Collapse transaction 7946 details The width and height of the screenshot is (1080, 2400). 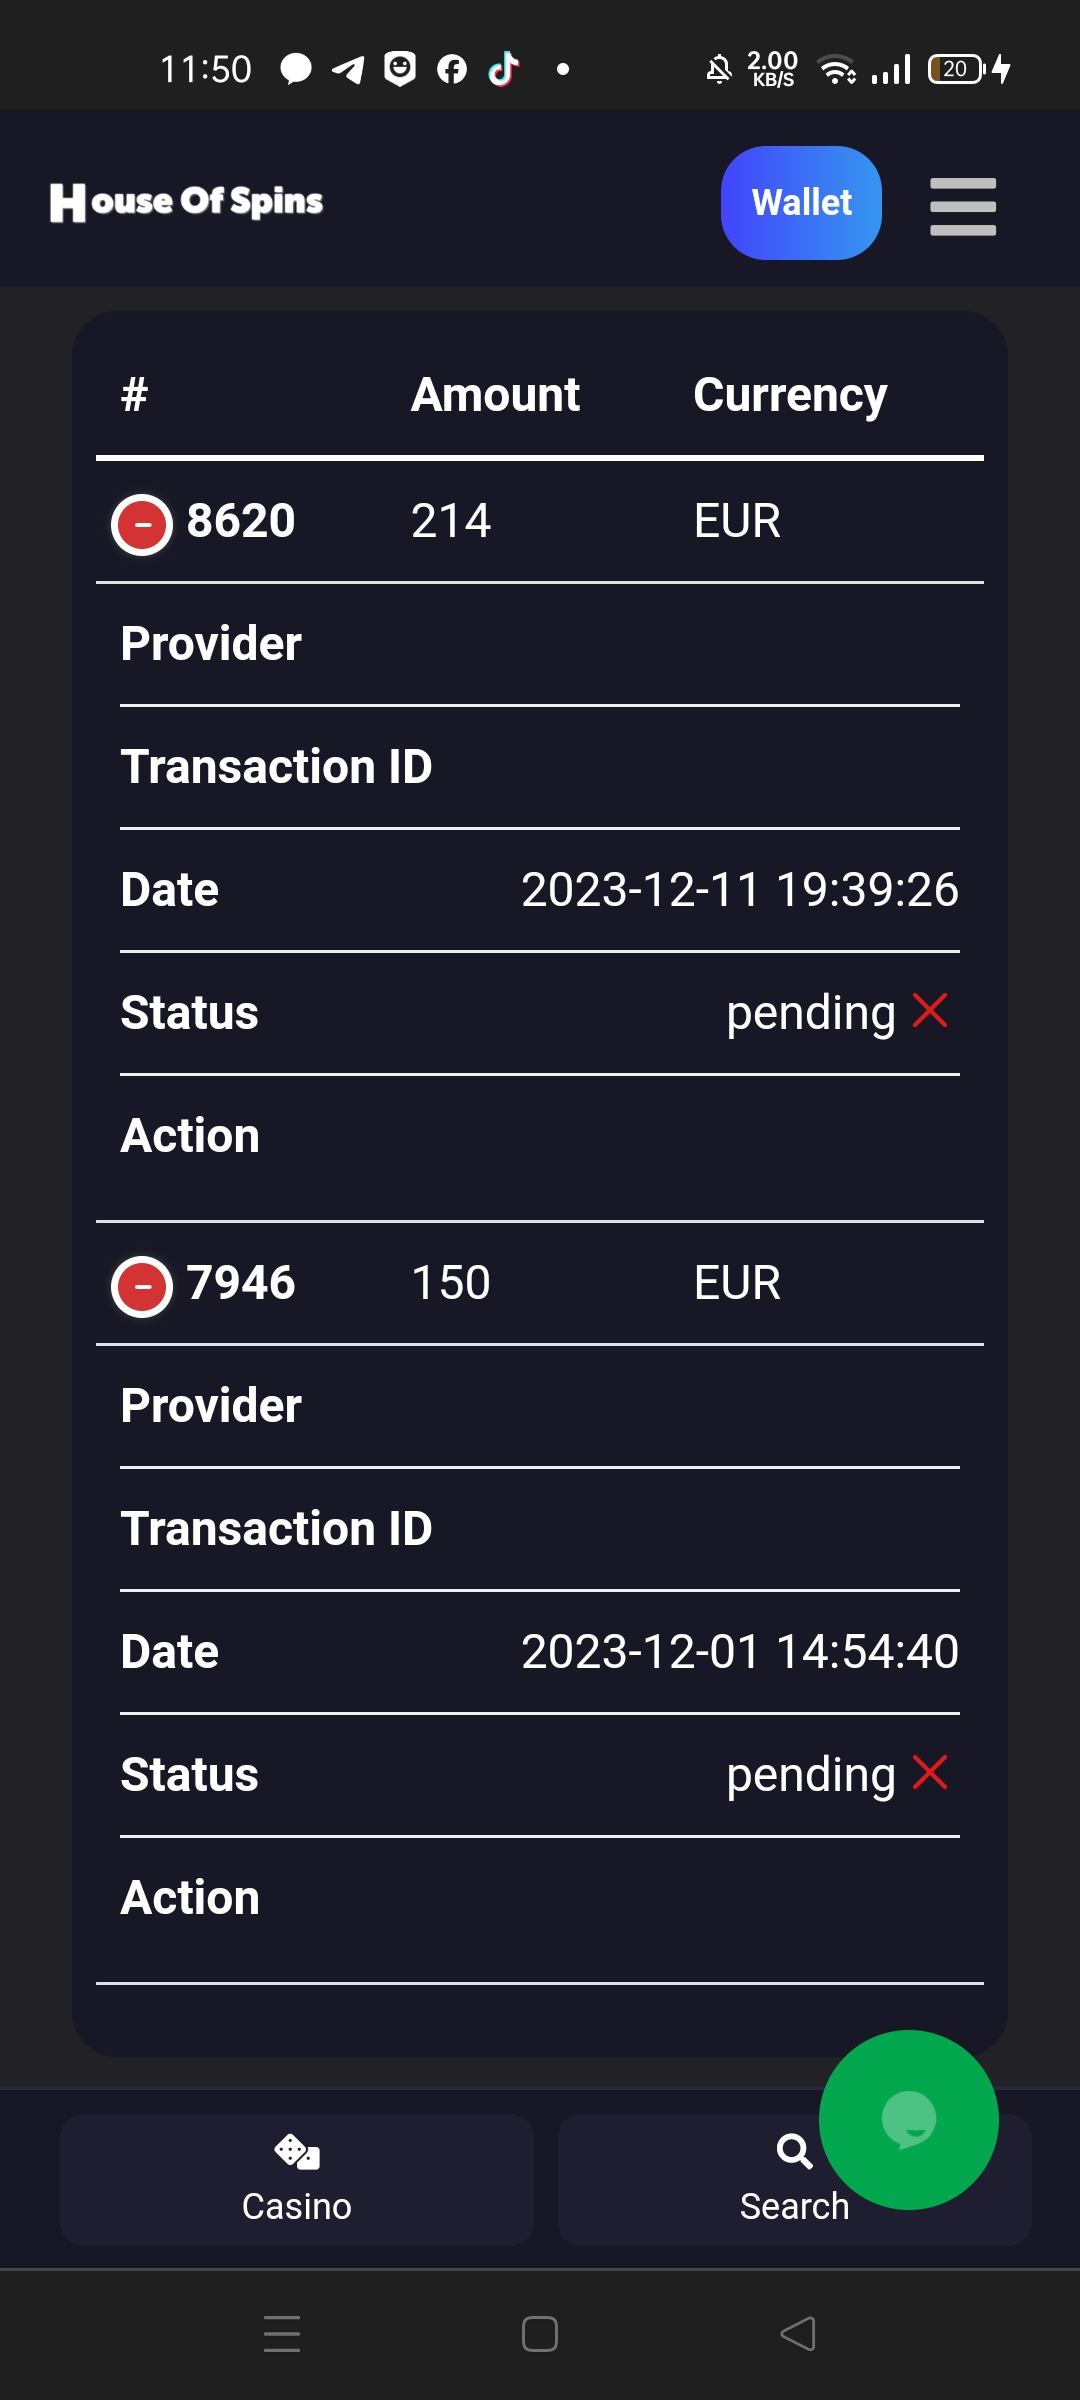click(142, 1285)
